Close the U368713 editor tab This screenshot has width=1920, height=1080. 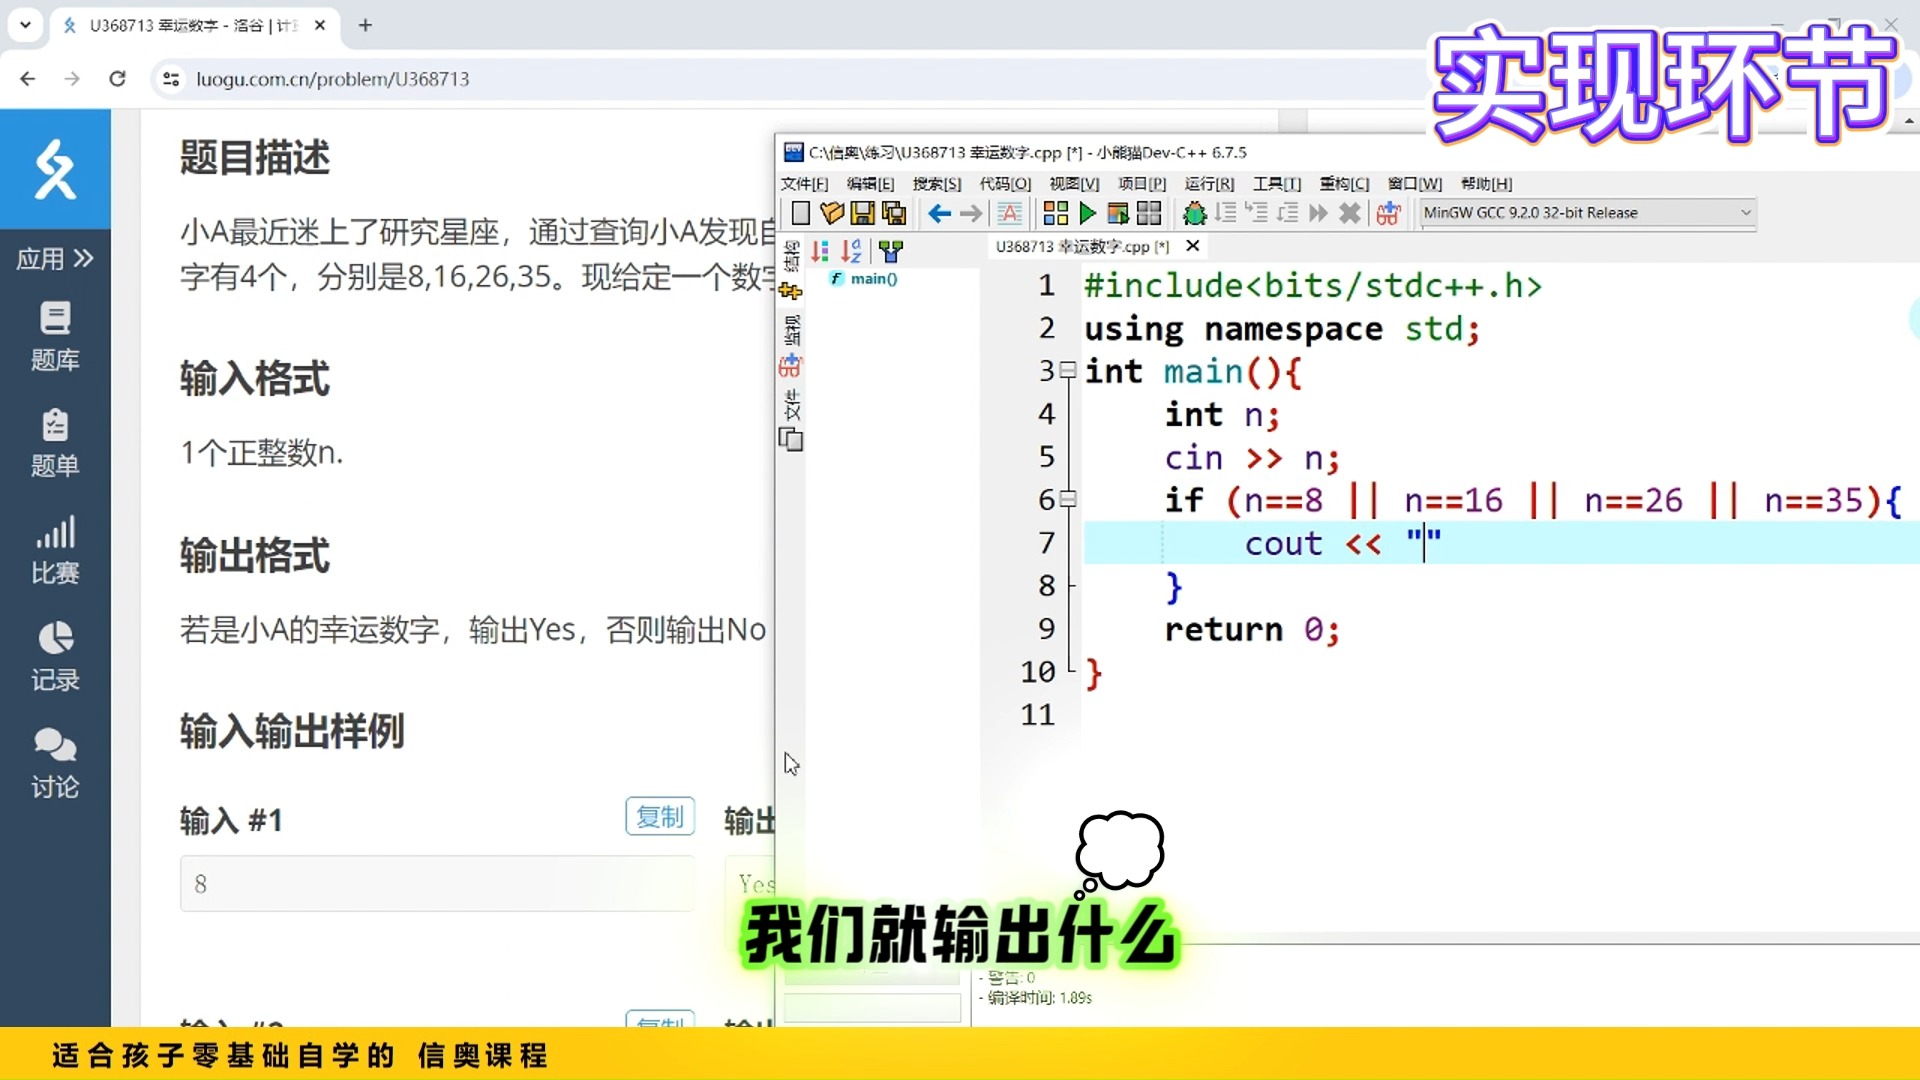(1191, 245)
